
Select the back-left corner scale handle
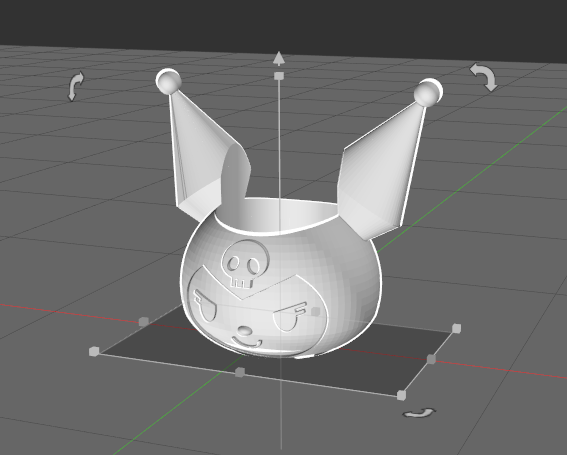[144, 321]
